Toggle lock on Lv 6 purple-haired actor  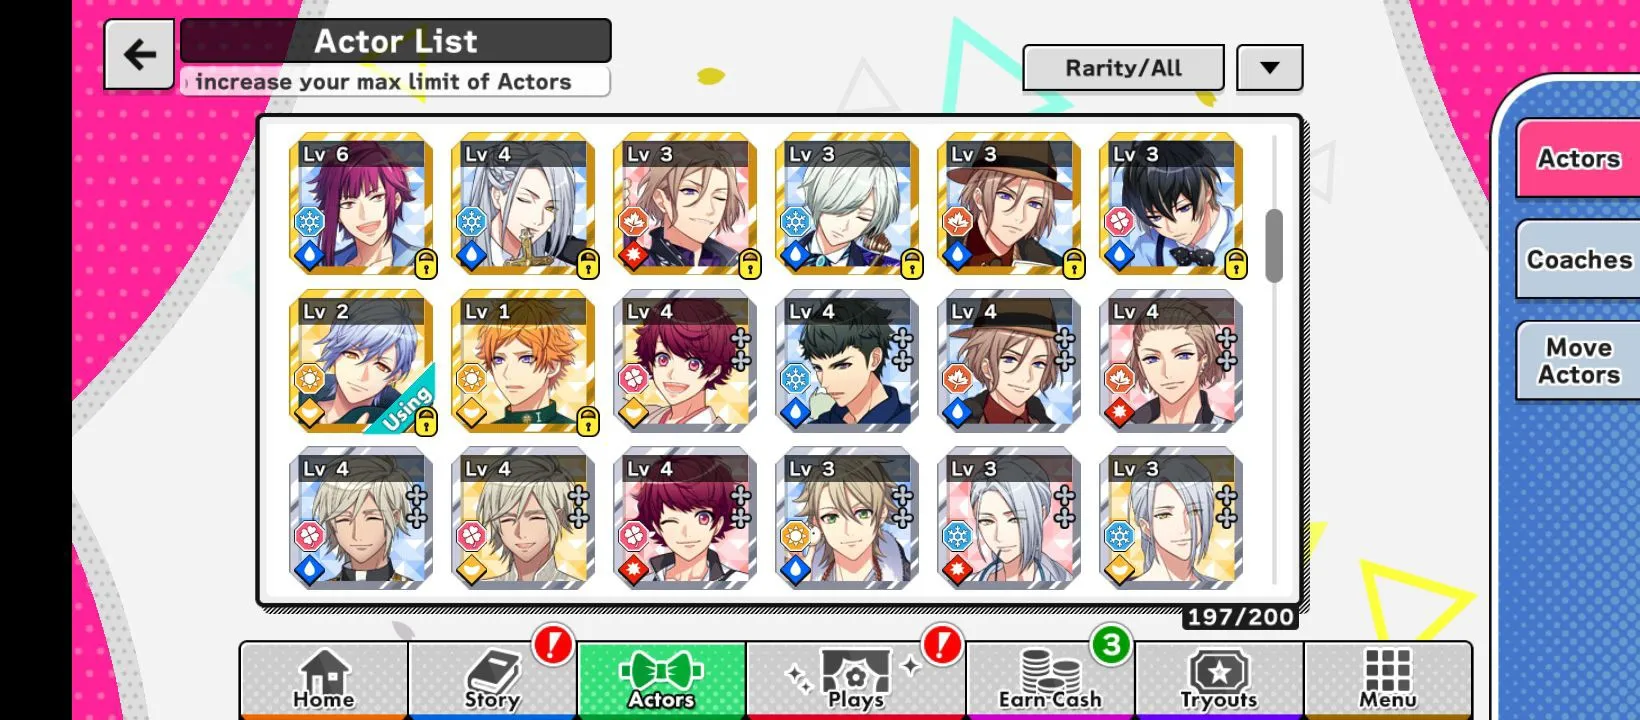426,264
